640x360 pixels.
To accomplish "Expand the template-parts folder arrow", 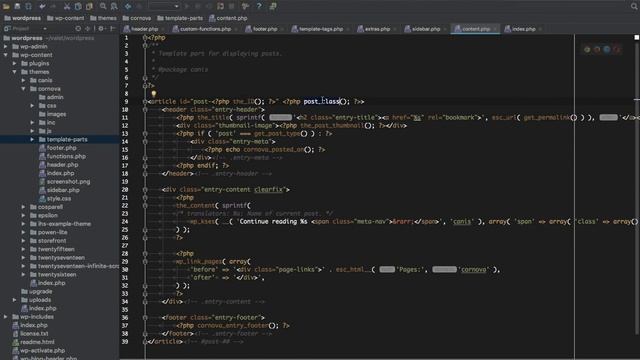I will (x=32, y=140).
